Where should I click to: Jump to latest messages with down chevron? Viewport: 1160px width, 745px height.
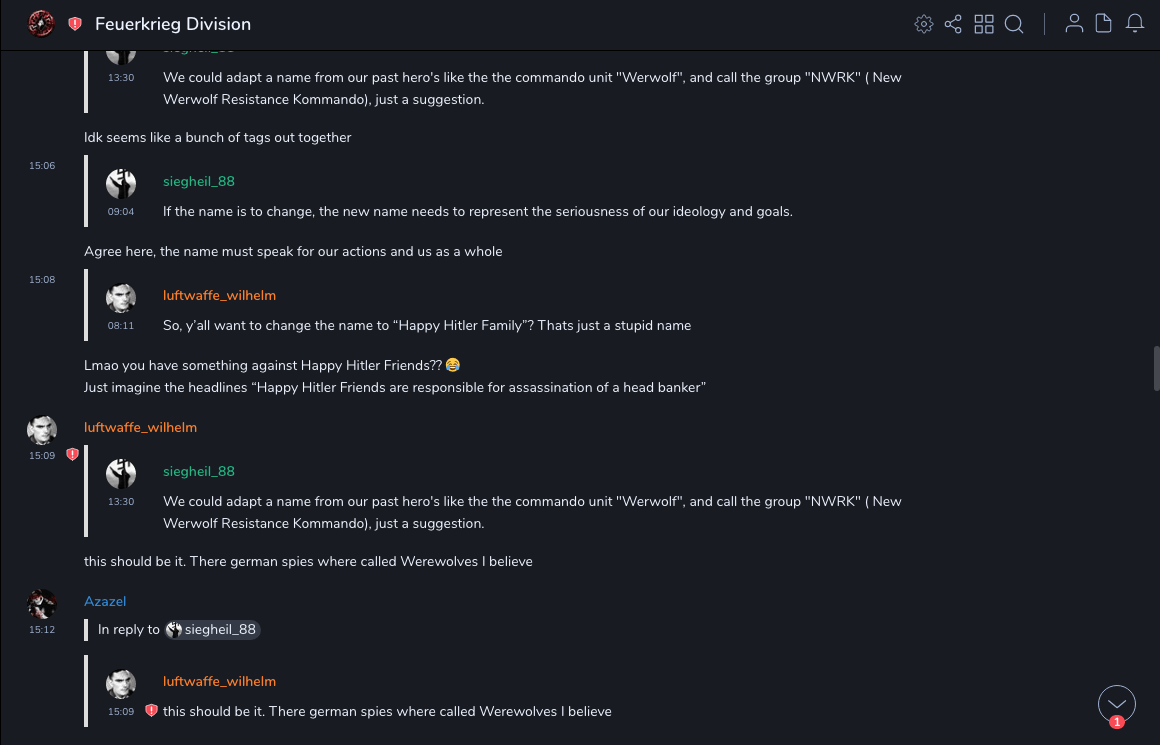point(1117,704)
